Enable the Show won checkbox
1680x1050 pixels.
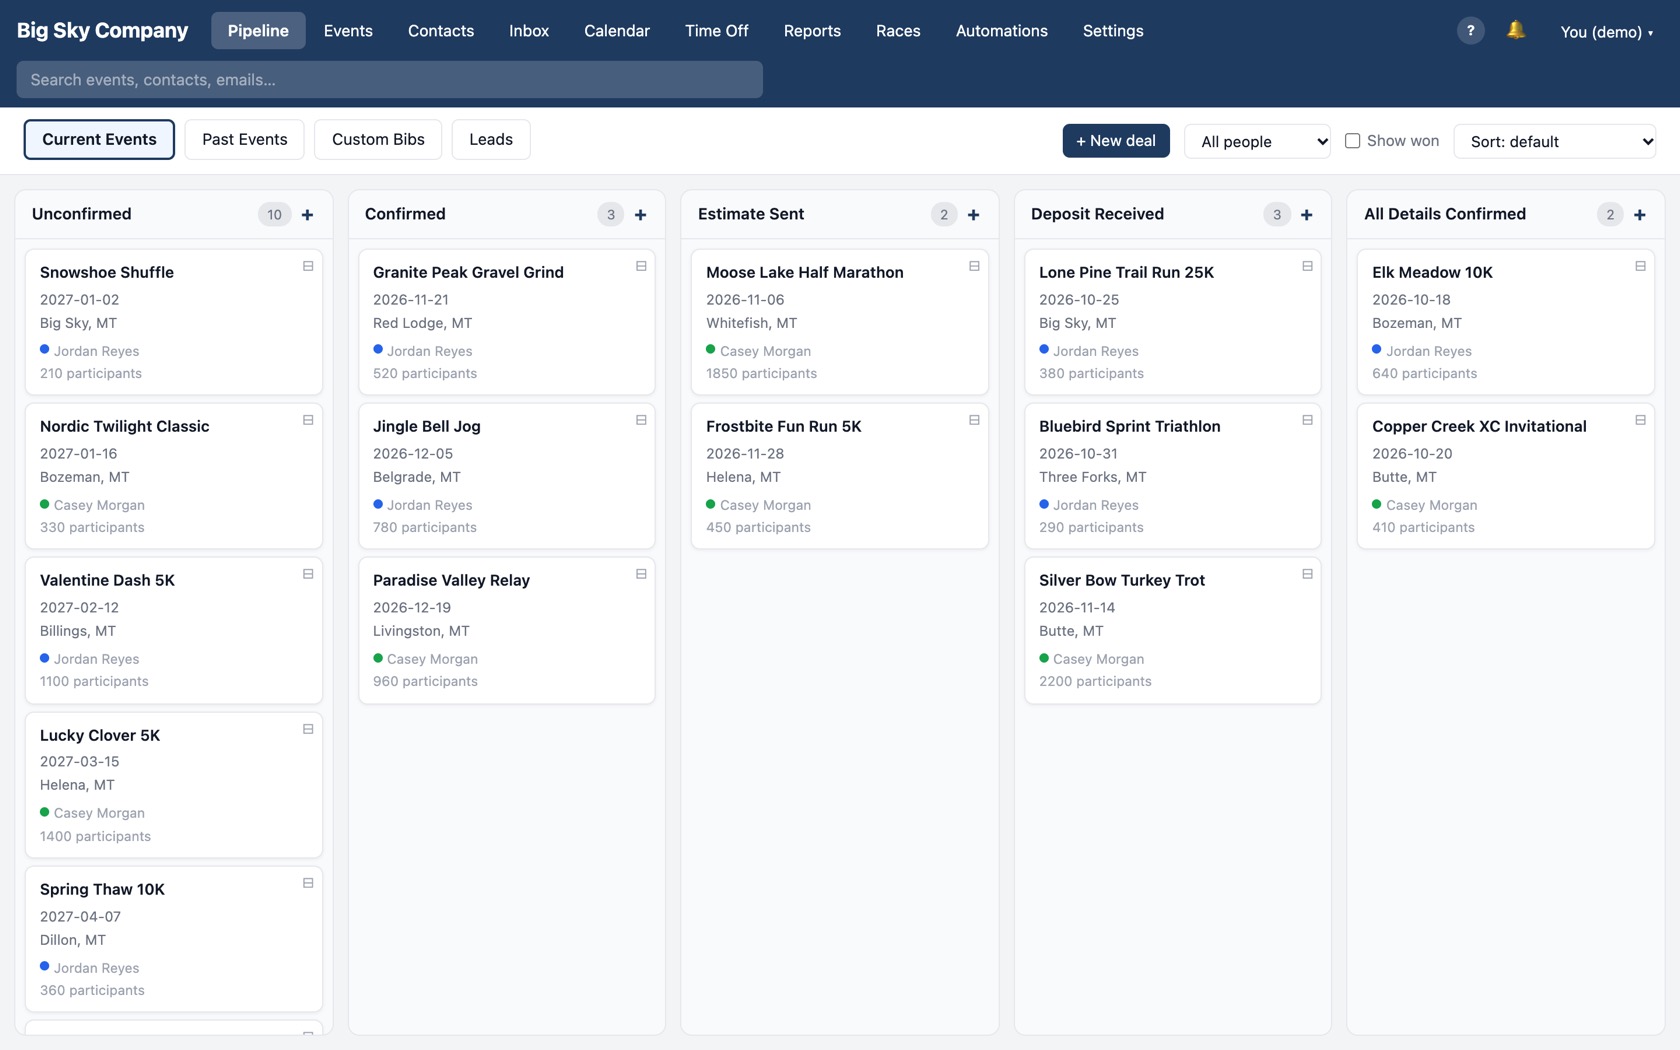(x=1352, y=141)
